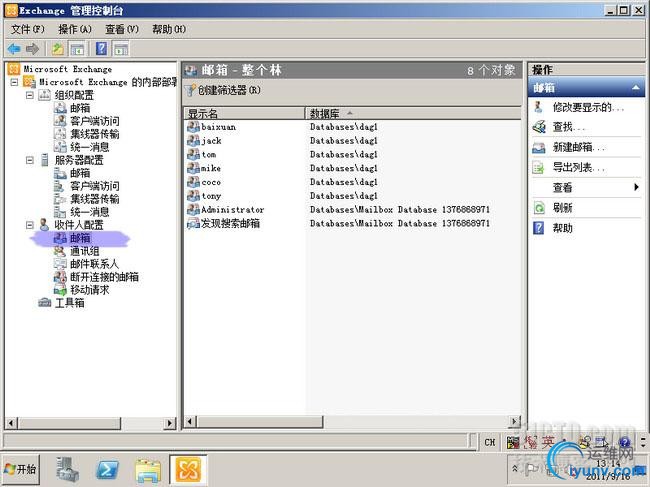Click left arrow of tree pane scrollbar
This screenshot has width=650, height=487.
[x=11, y=423]
